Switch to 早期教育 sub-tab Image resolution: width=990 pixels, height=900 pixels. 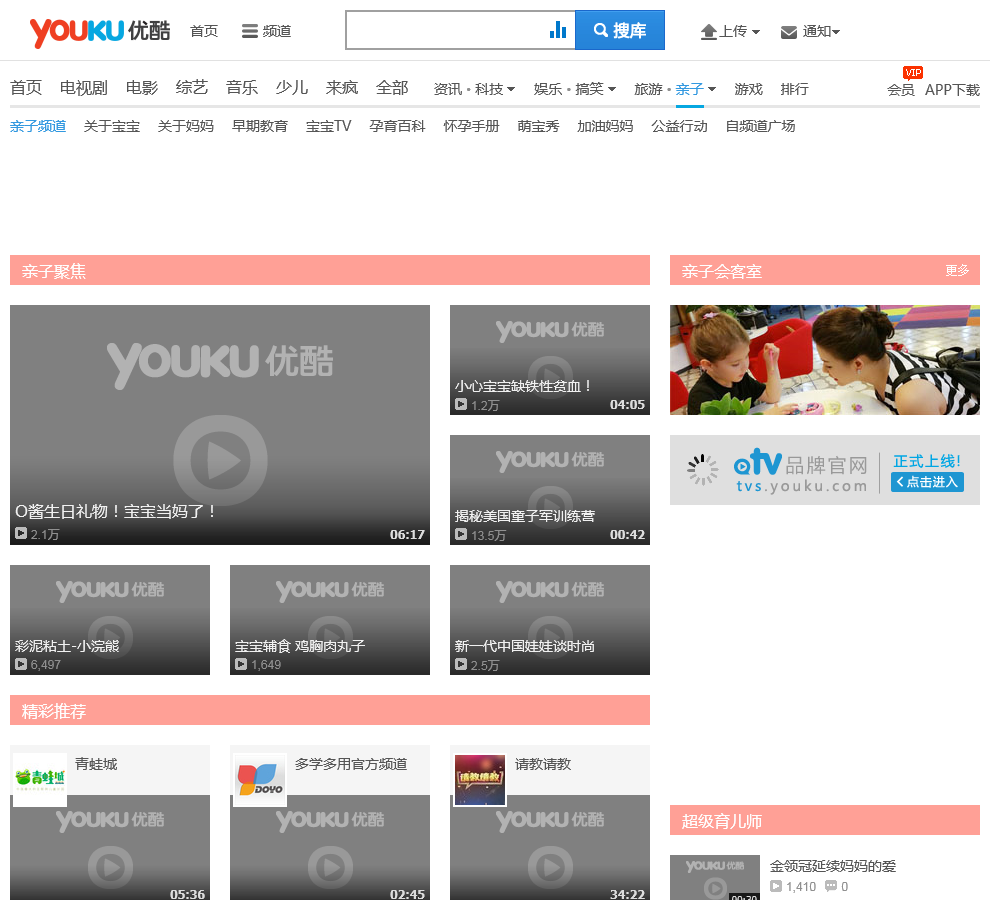tap(260, 126)
